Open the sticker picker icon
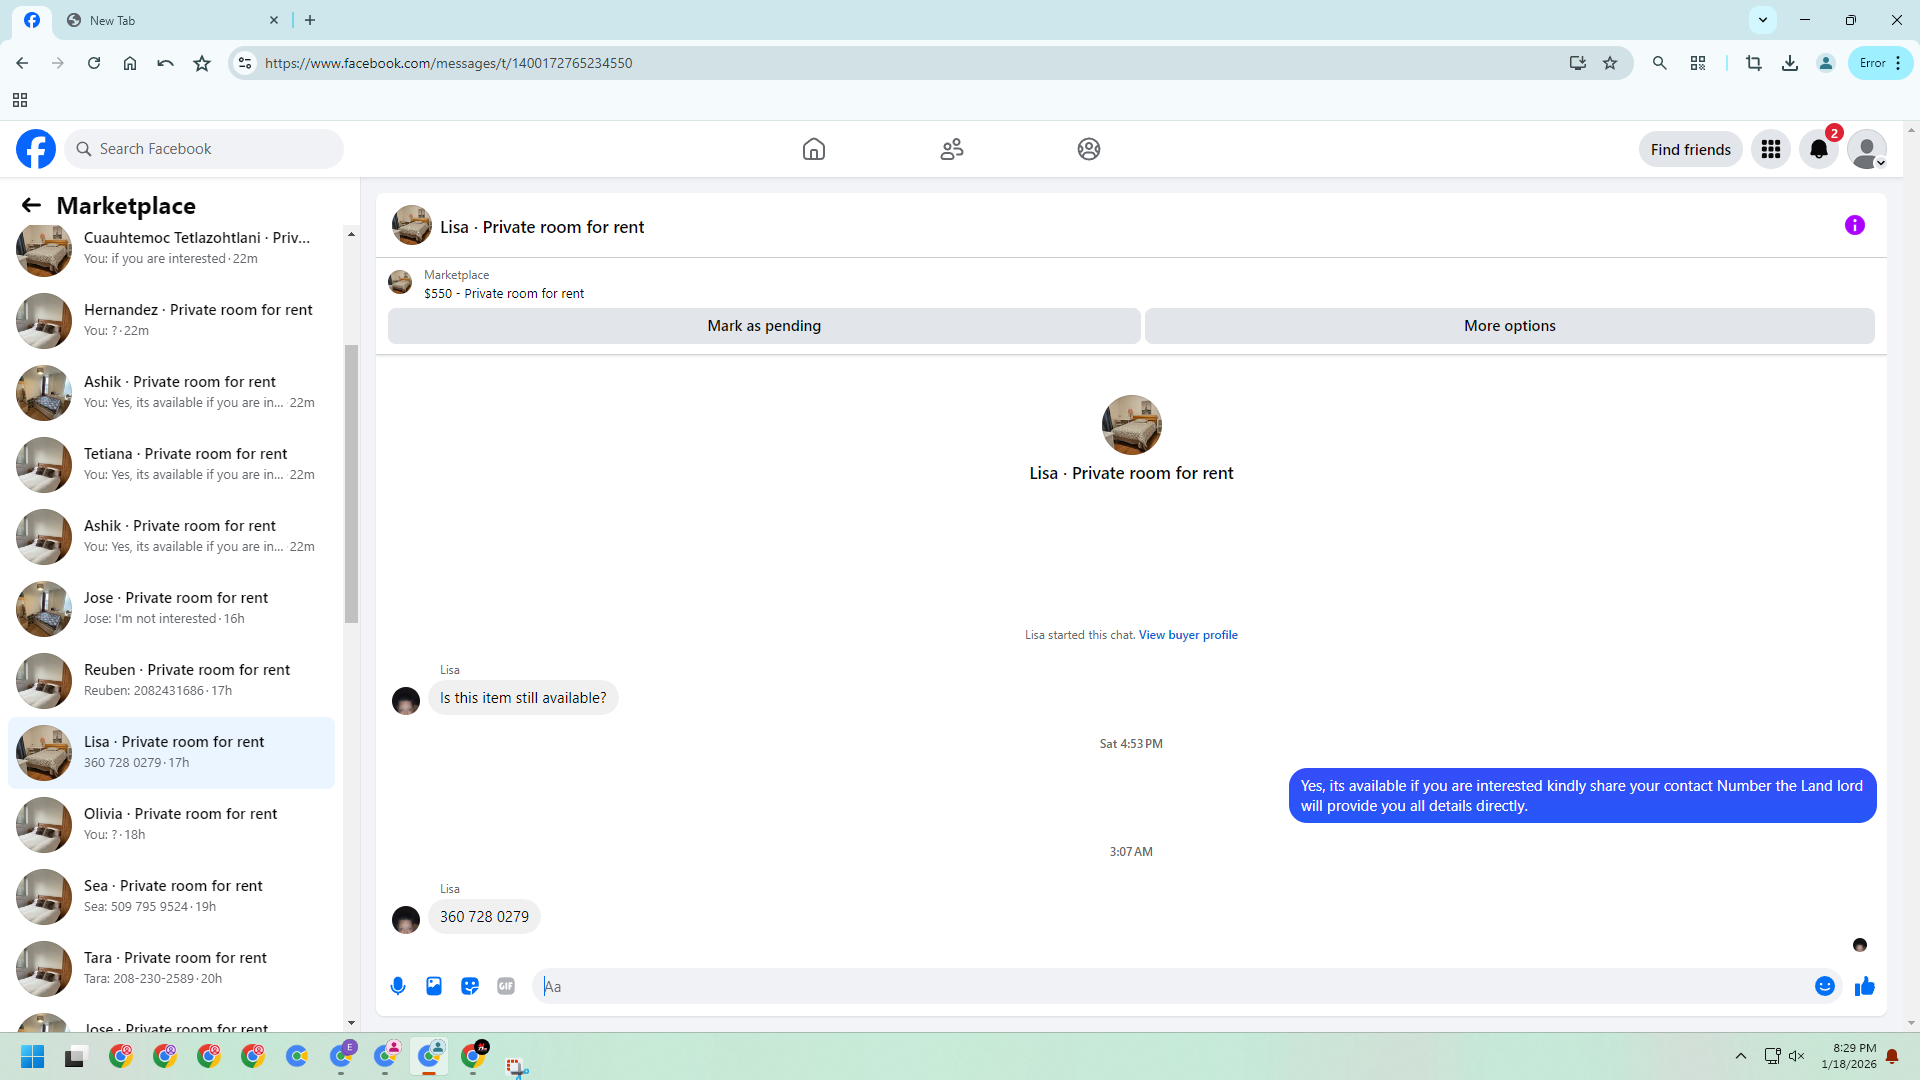 click(470, 986)
